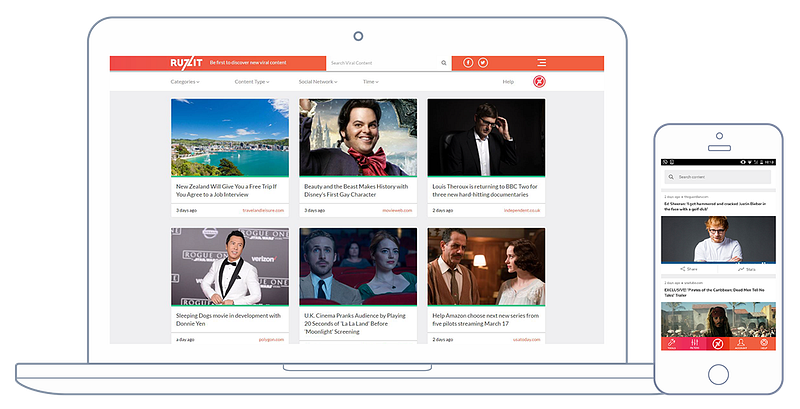This screenshot has width=800, height=409.
Task: Click the travelandleisure.com source link
Action: point(263,210)
